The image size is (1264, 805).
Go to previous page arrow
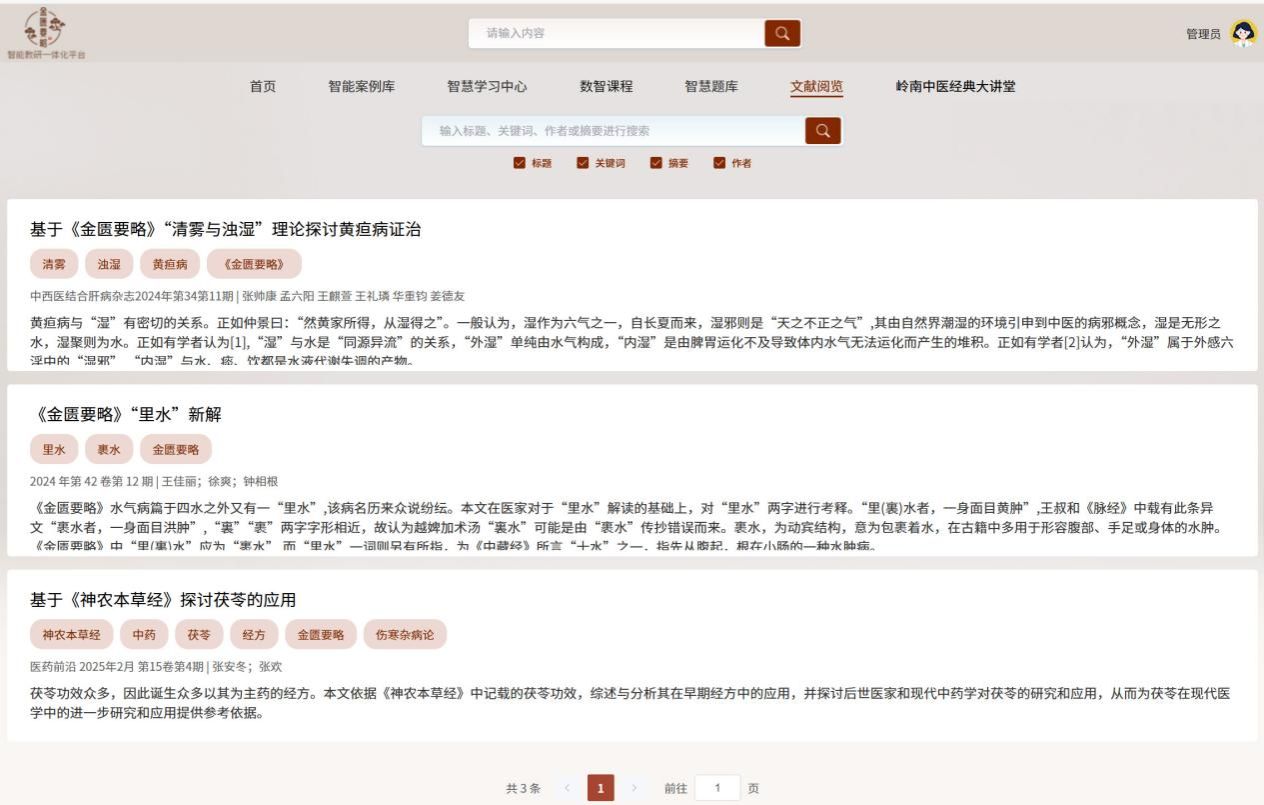567,788
